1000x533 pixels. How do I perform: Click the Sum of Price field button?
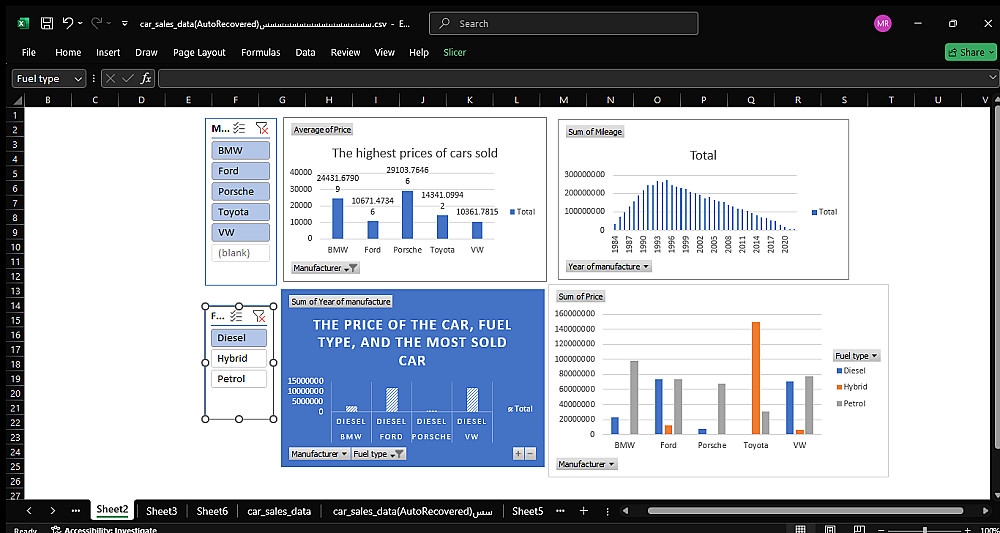click(580, 296)
